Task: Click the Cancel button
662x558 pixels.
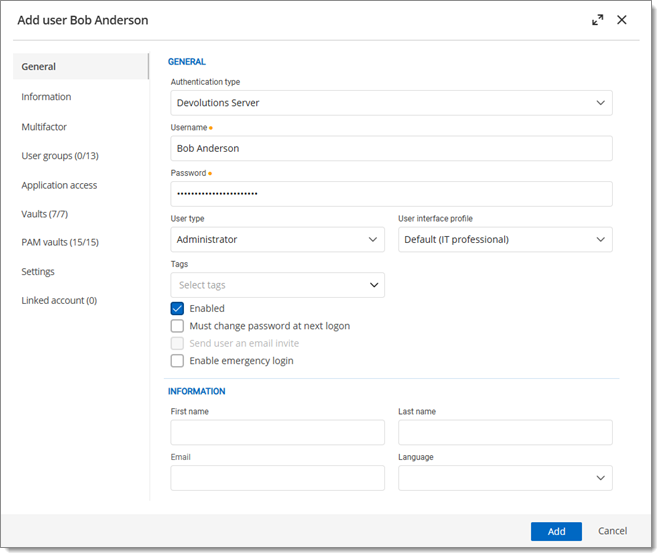Action: tap(612, 531)
